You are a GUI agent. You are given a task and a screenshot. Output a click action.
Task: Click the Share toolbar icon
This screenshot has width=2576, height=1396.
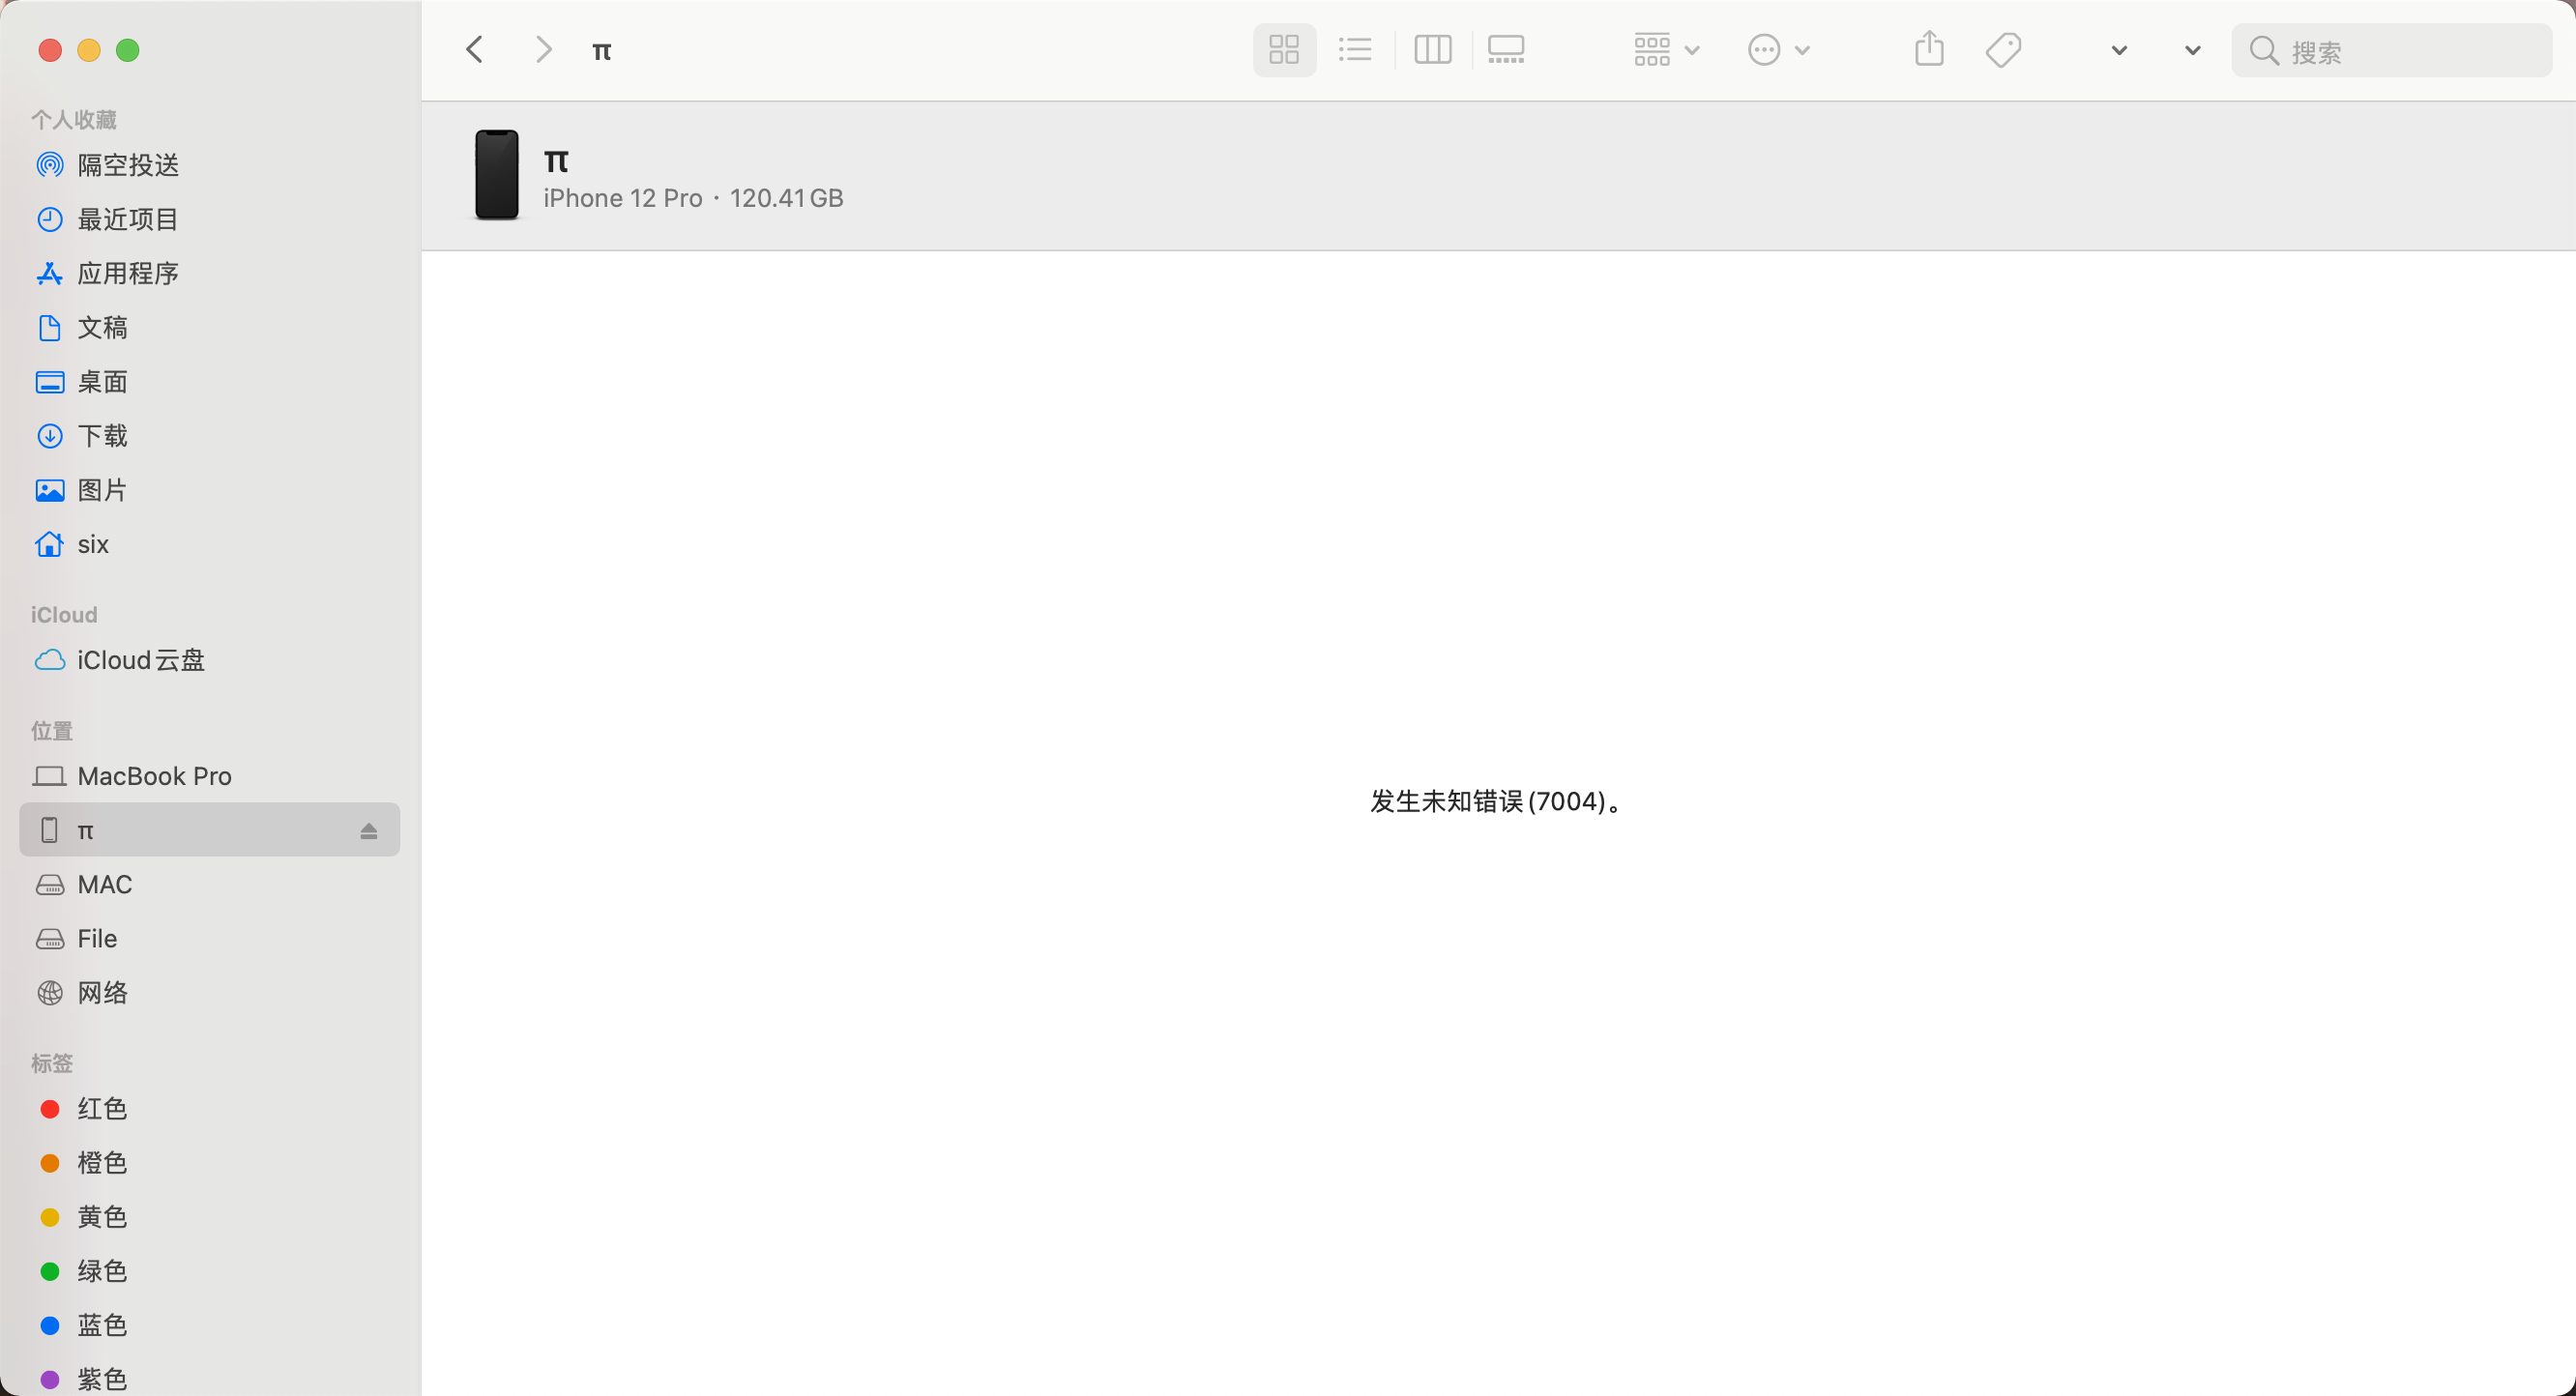pos(1929,50)
